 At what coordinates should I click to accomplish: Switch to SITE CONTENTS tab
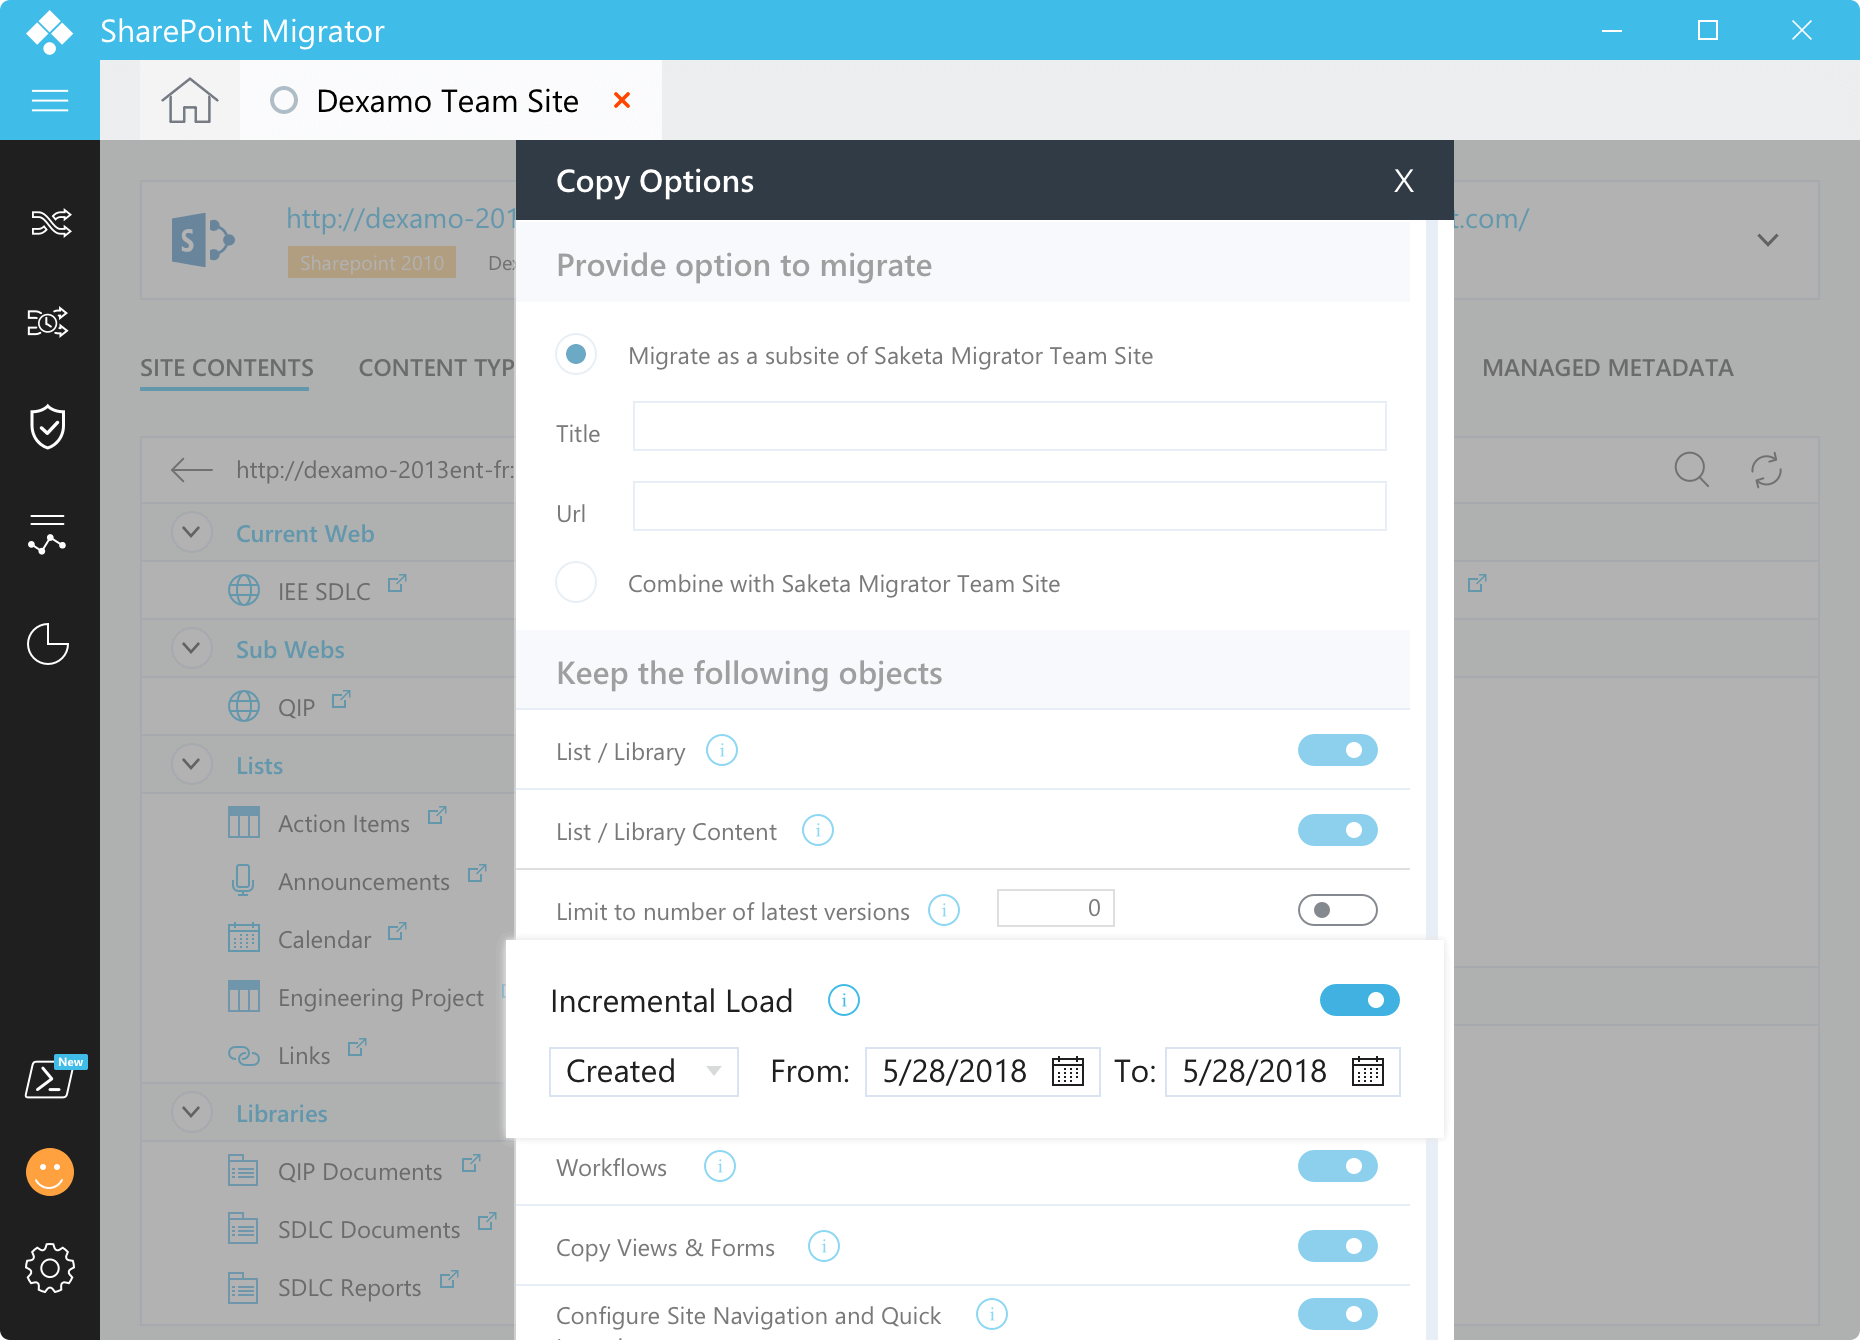226,368
